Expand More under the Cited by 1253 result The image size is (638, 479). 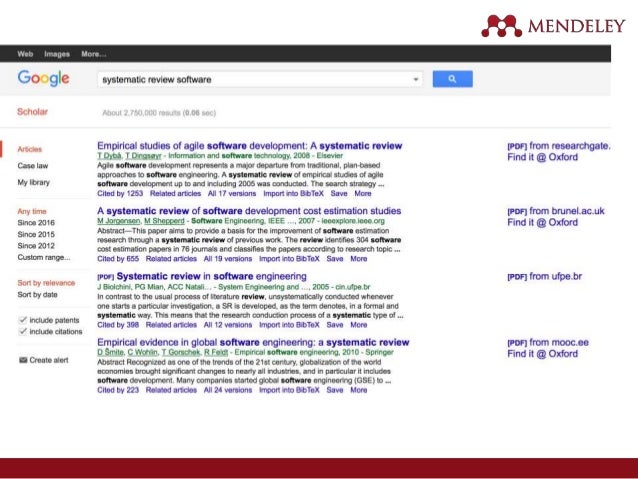pos(363,193)
